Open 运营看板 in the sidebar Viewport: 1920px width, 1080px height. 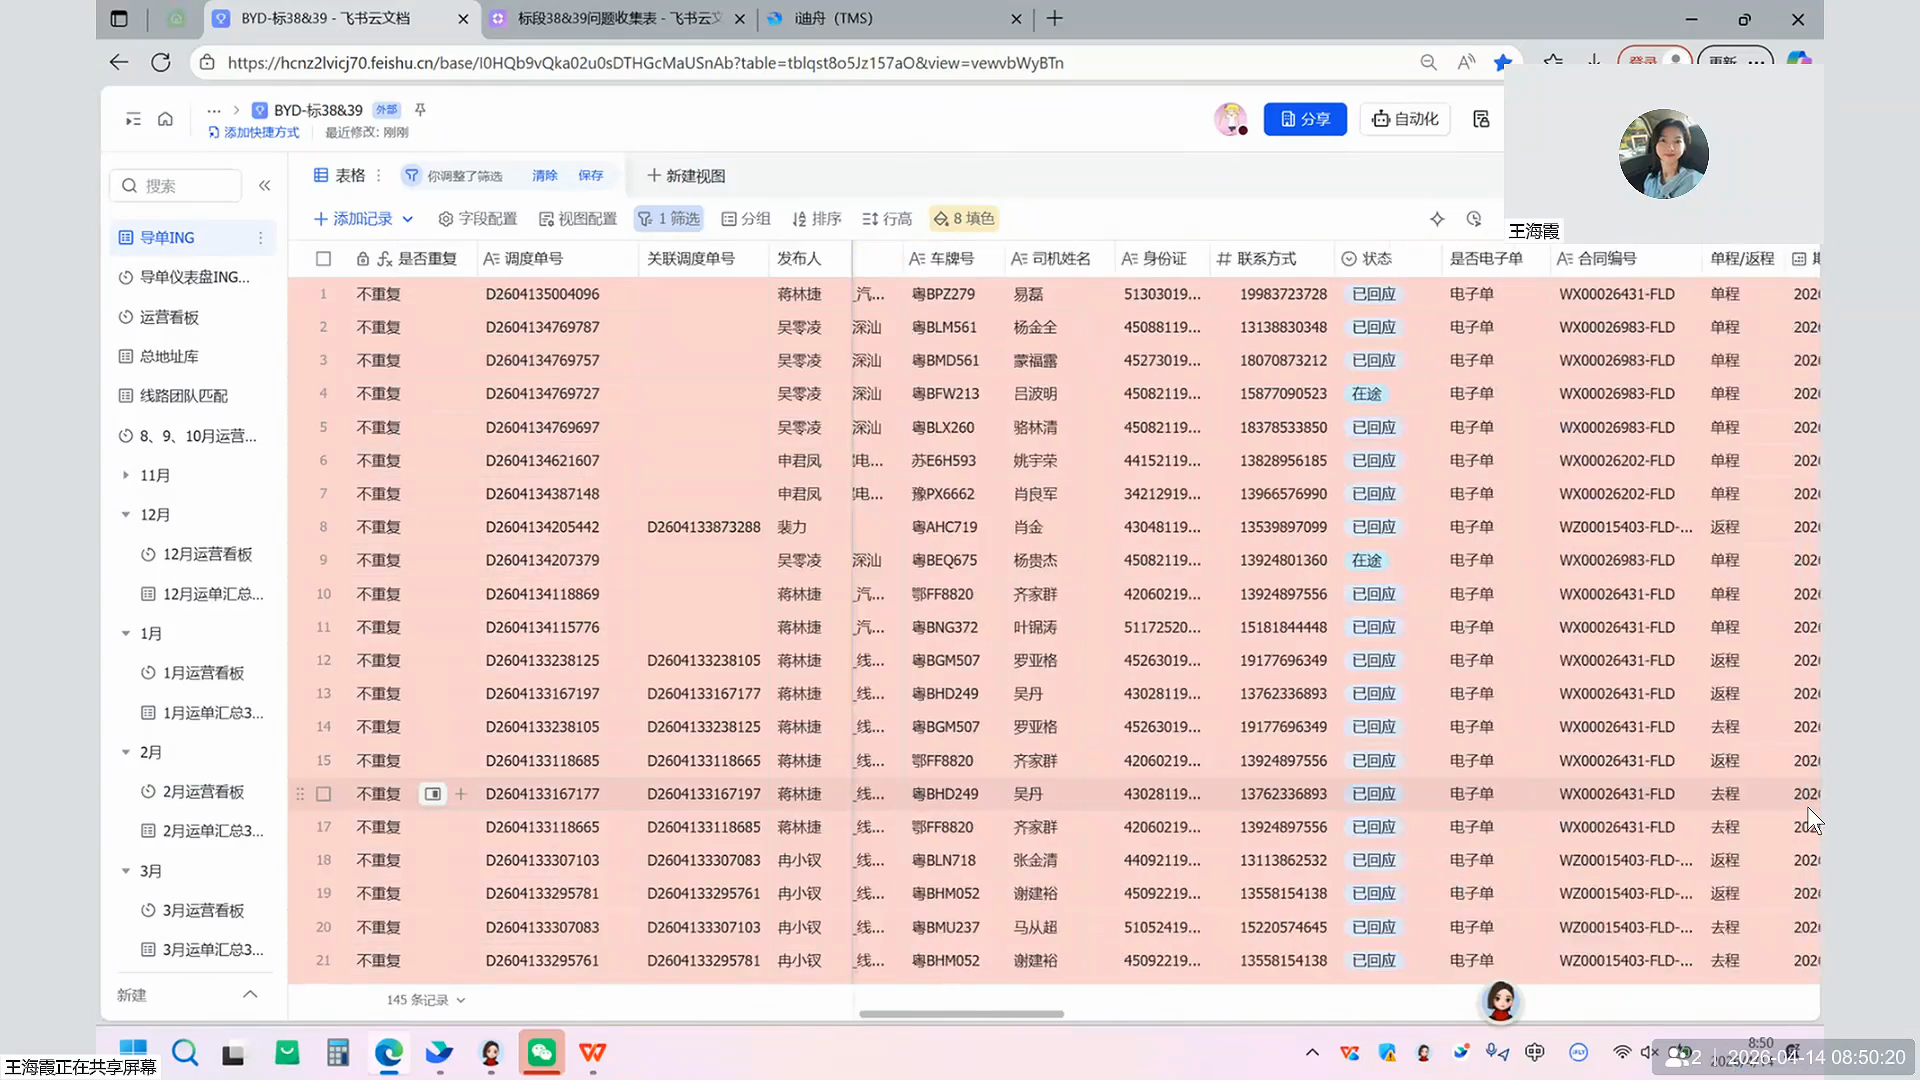tap(169, 317)
